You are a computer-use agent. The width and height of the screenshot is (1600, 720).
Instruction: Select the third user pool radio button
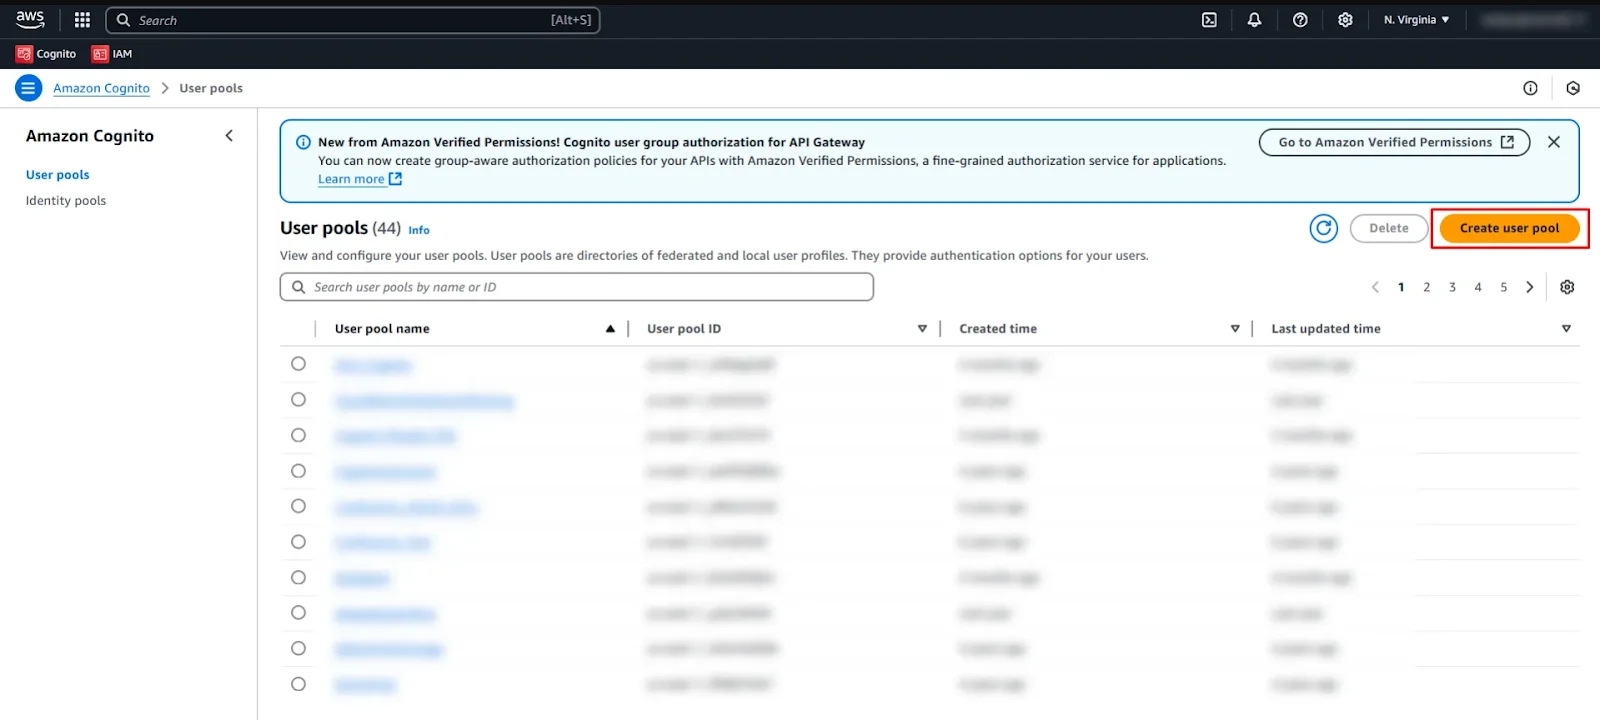pos(298,435)
